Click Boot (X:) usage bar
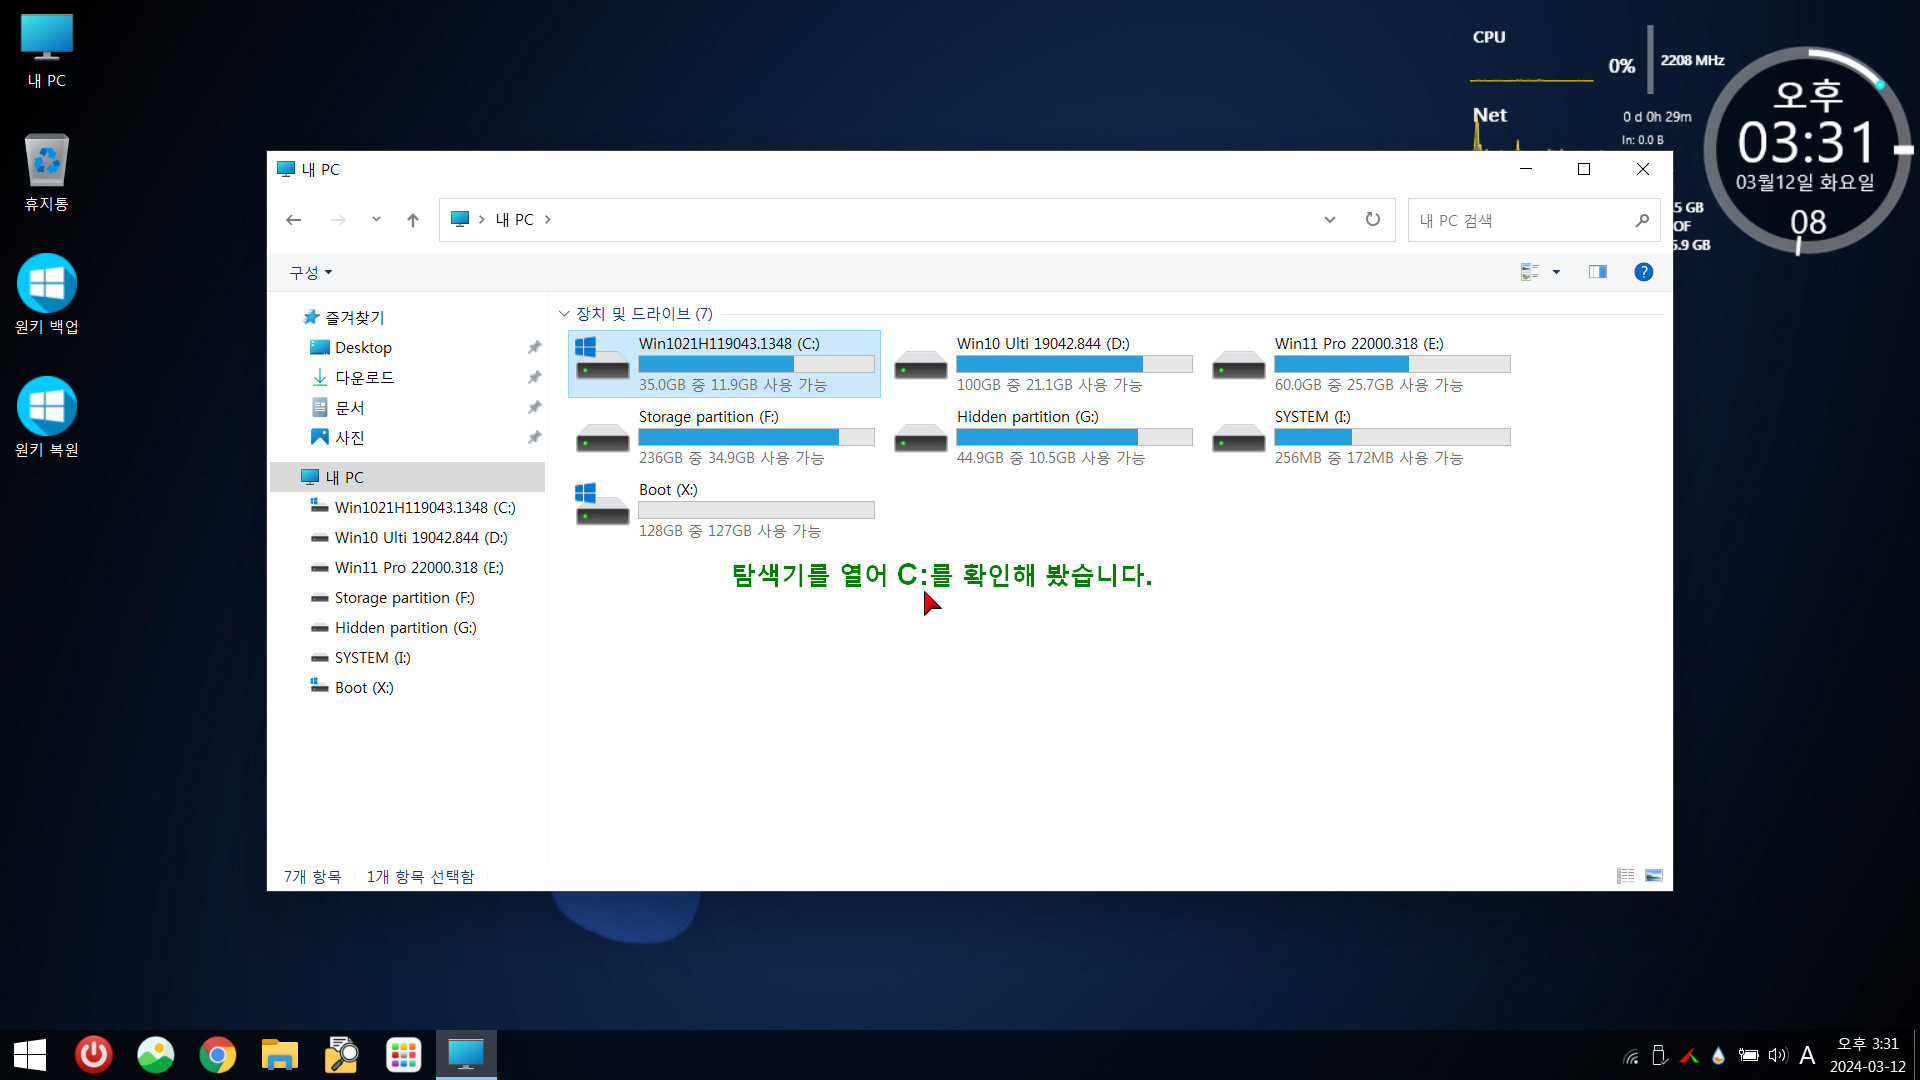 point(756,510)
